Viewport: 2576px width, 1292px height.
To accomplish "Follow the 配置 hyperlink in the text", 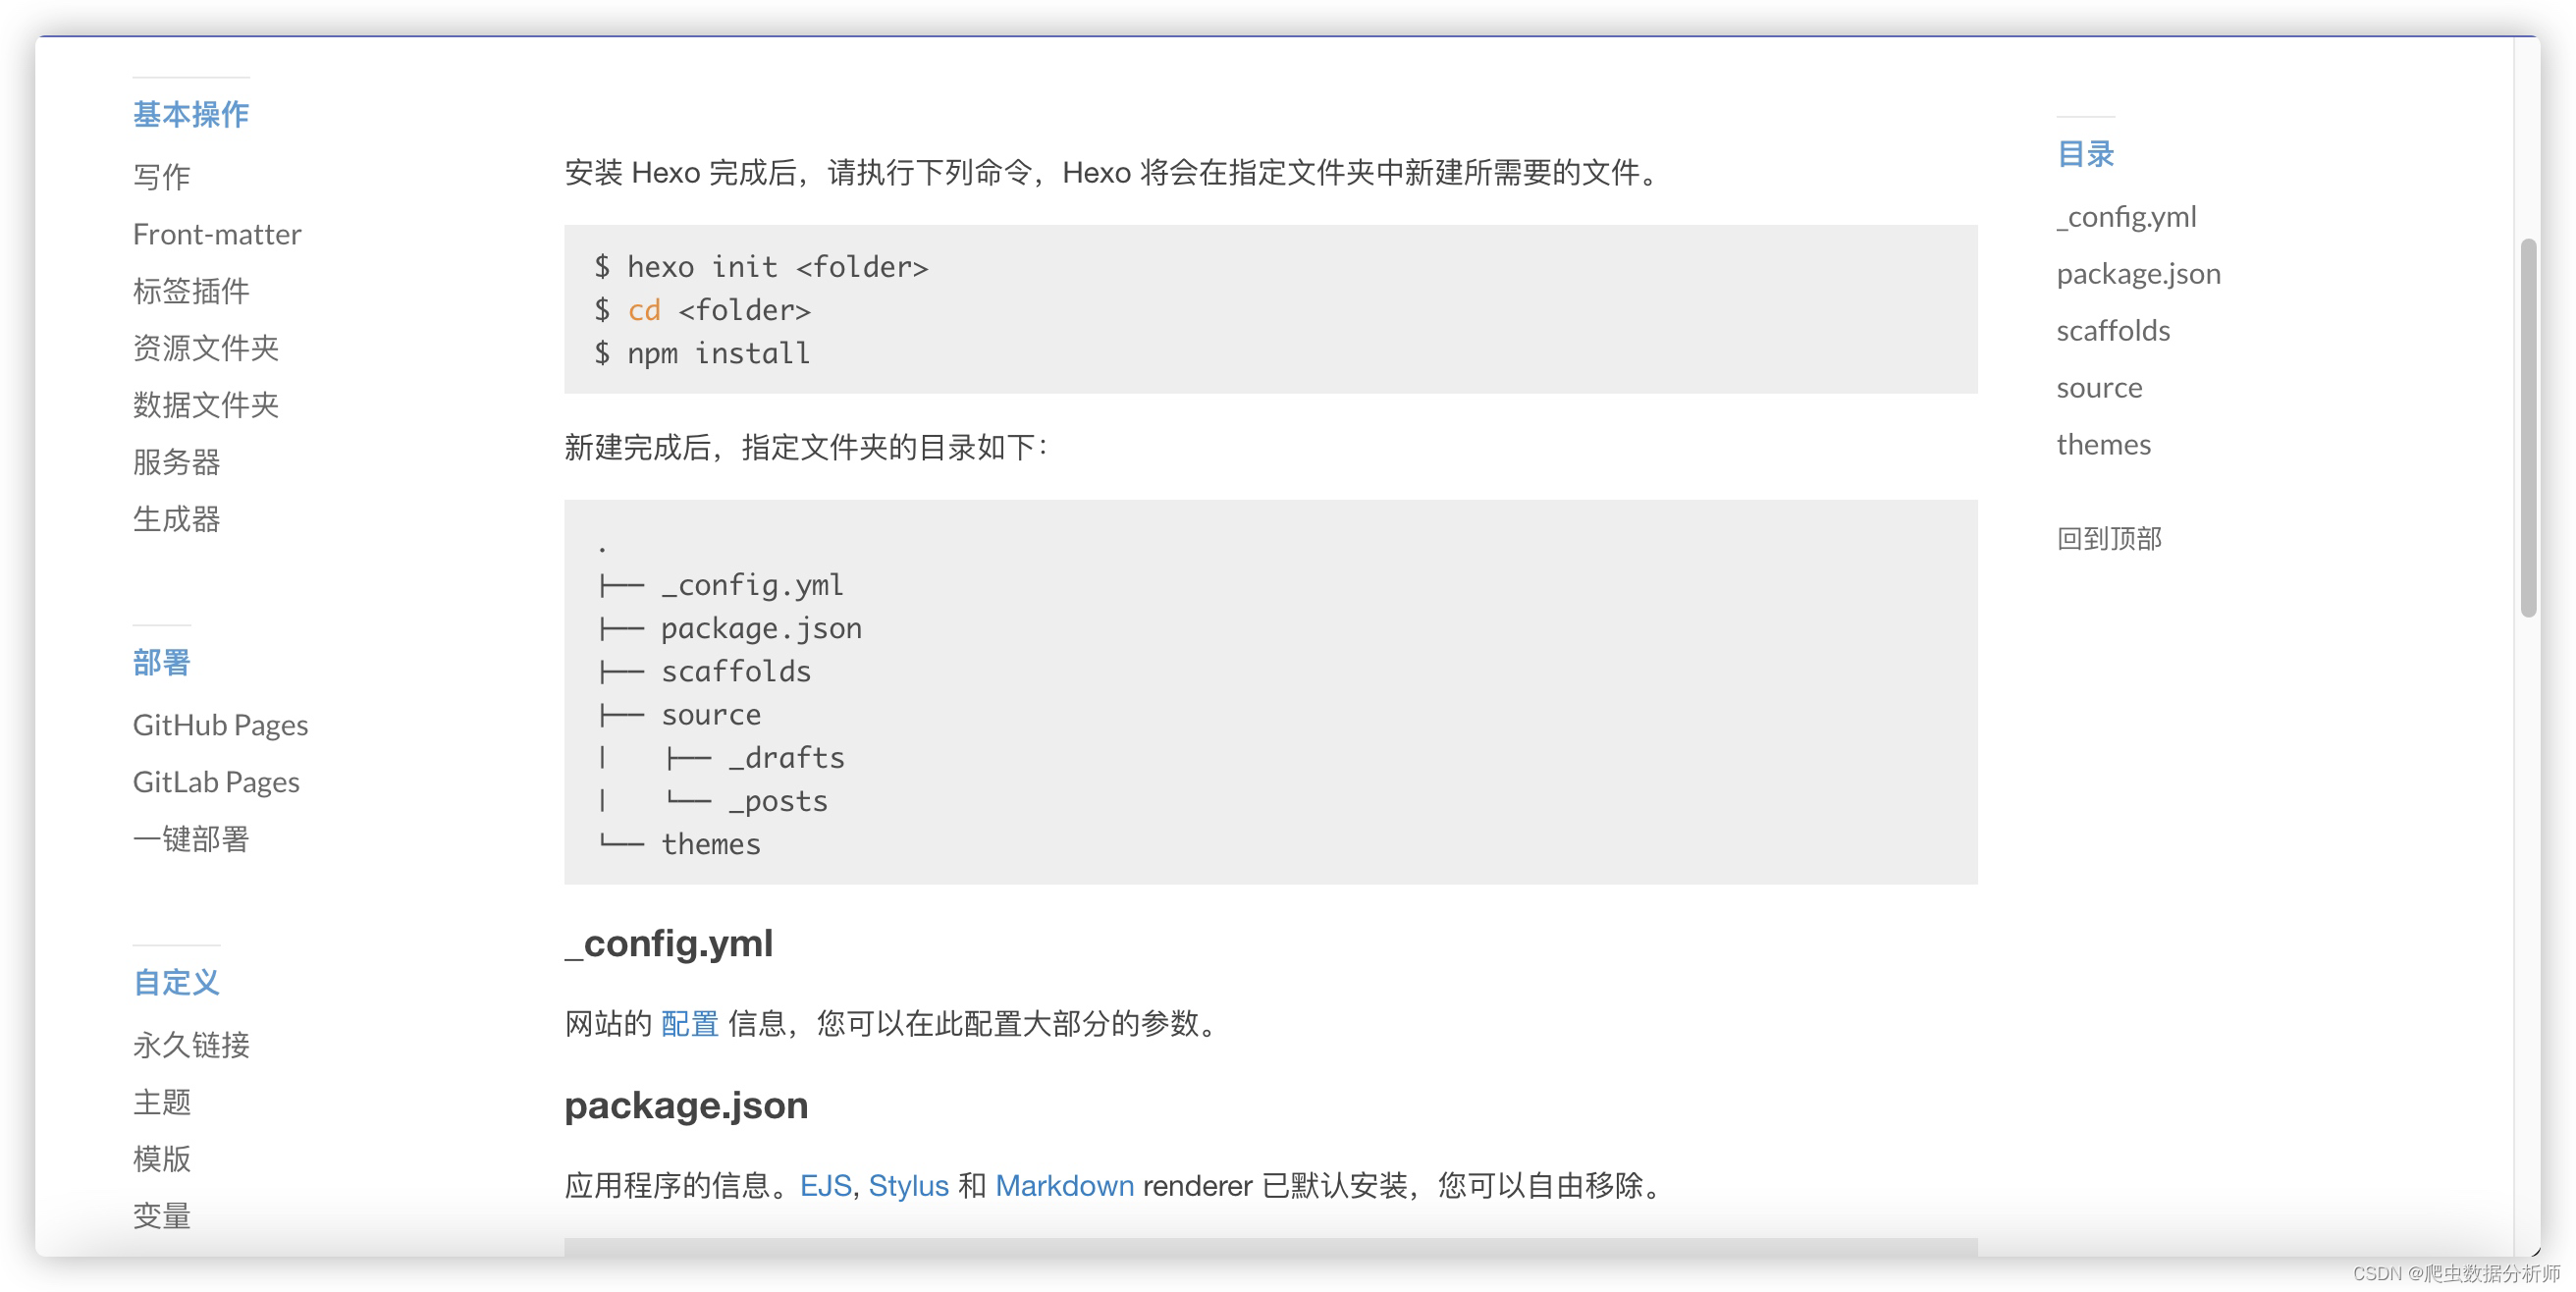I will [x=690, y=1023].
